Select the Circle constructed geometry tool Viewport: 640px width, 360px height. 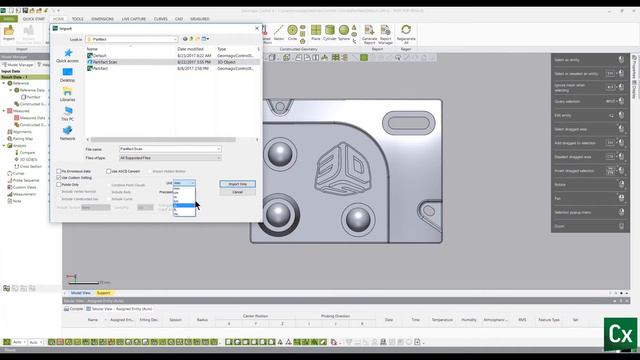(292, 33)
